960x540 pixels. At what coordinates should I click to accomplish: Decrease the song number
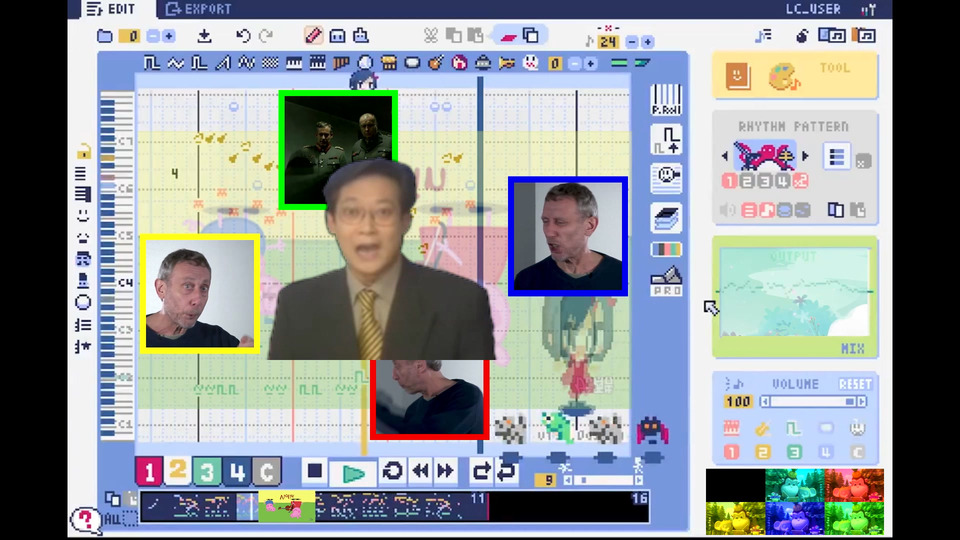pos(152,36)
